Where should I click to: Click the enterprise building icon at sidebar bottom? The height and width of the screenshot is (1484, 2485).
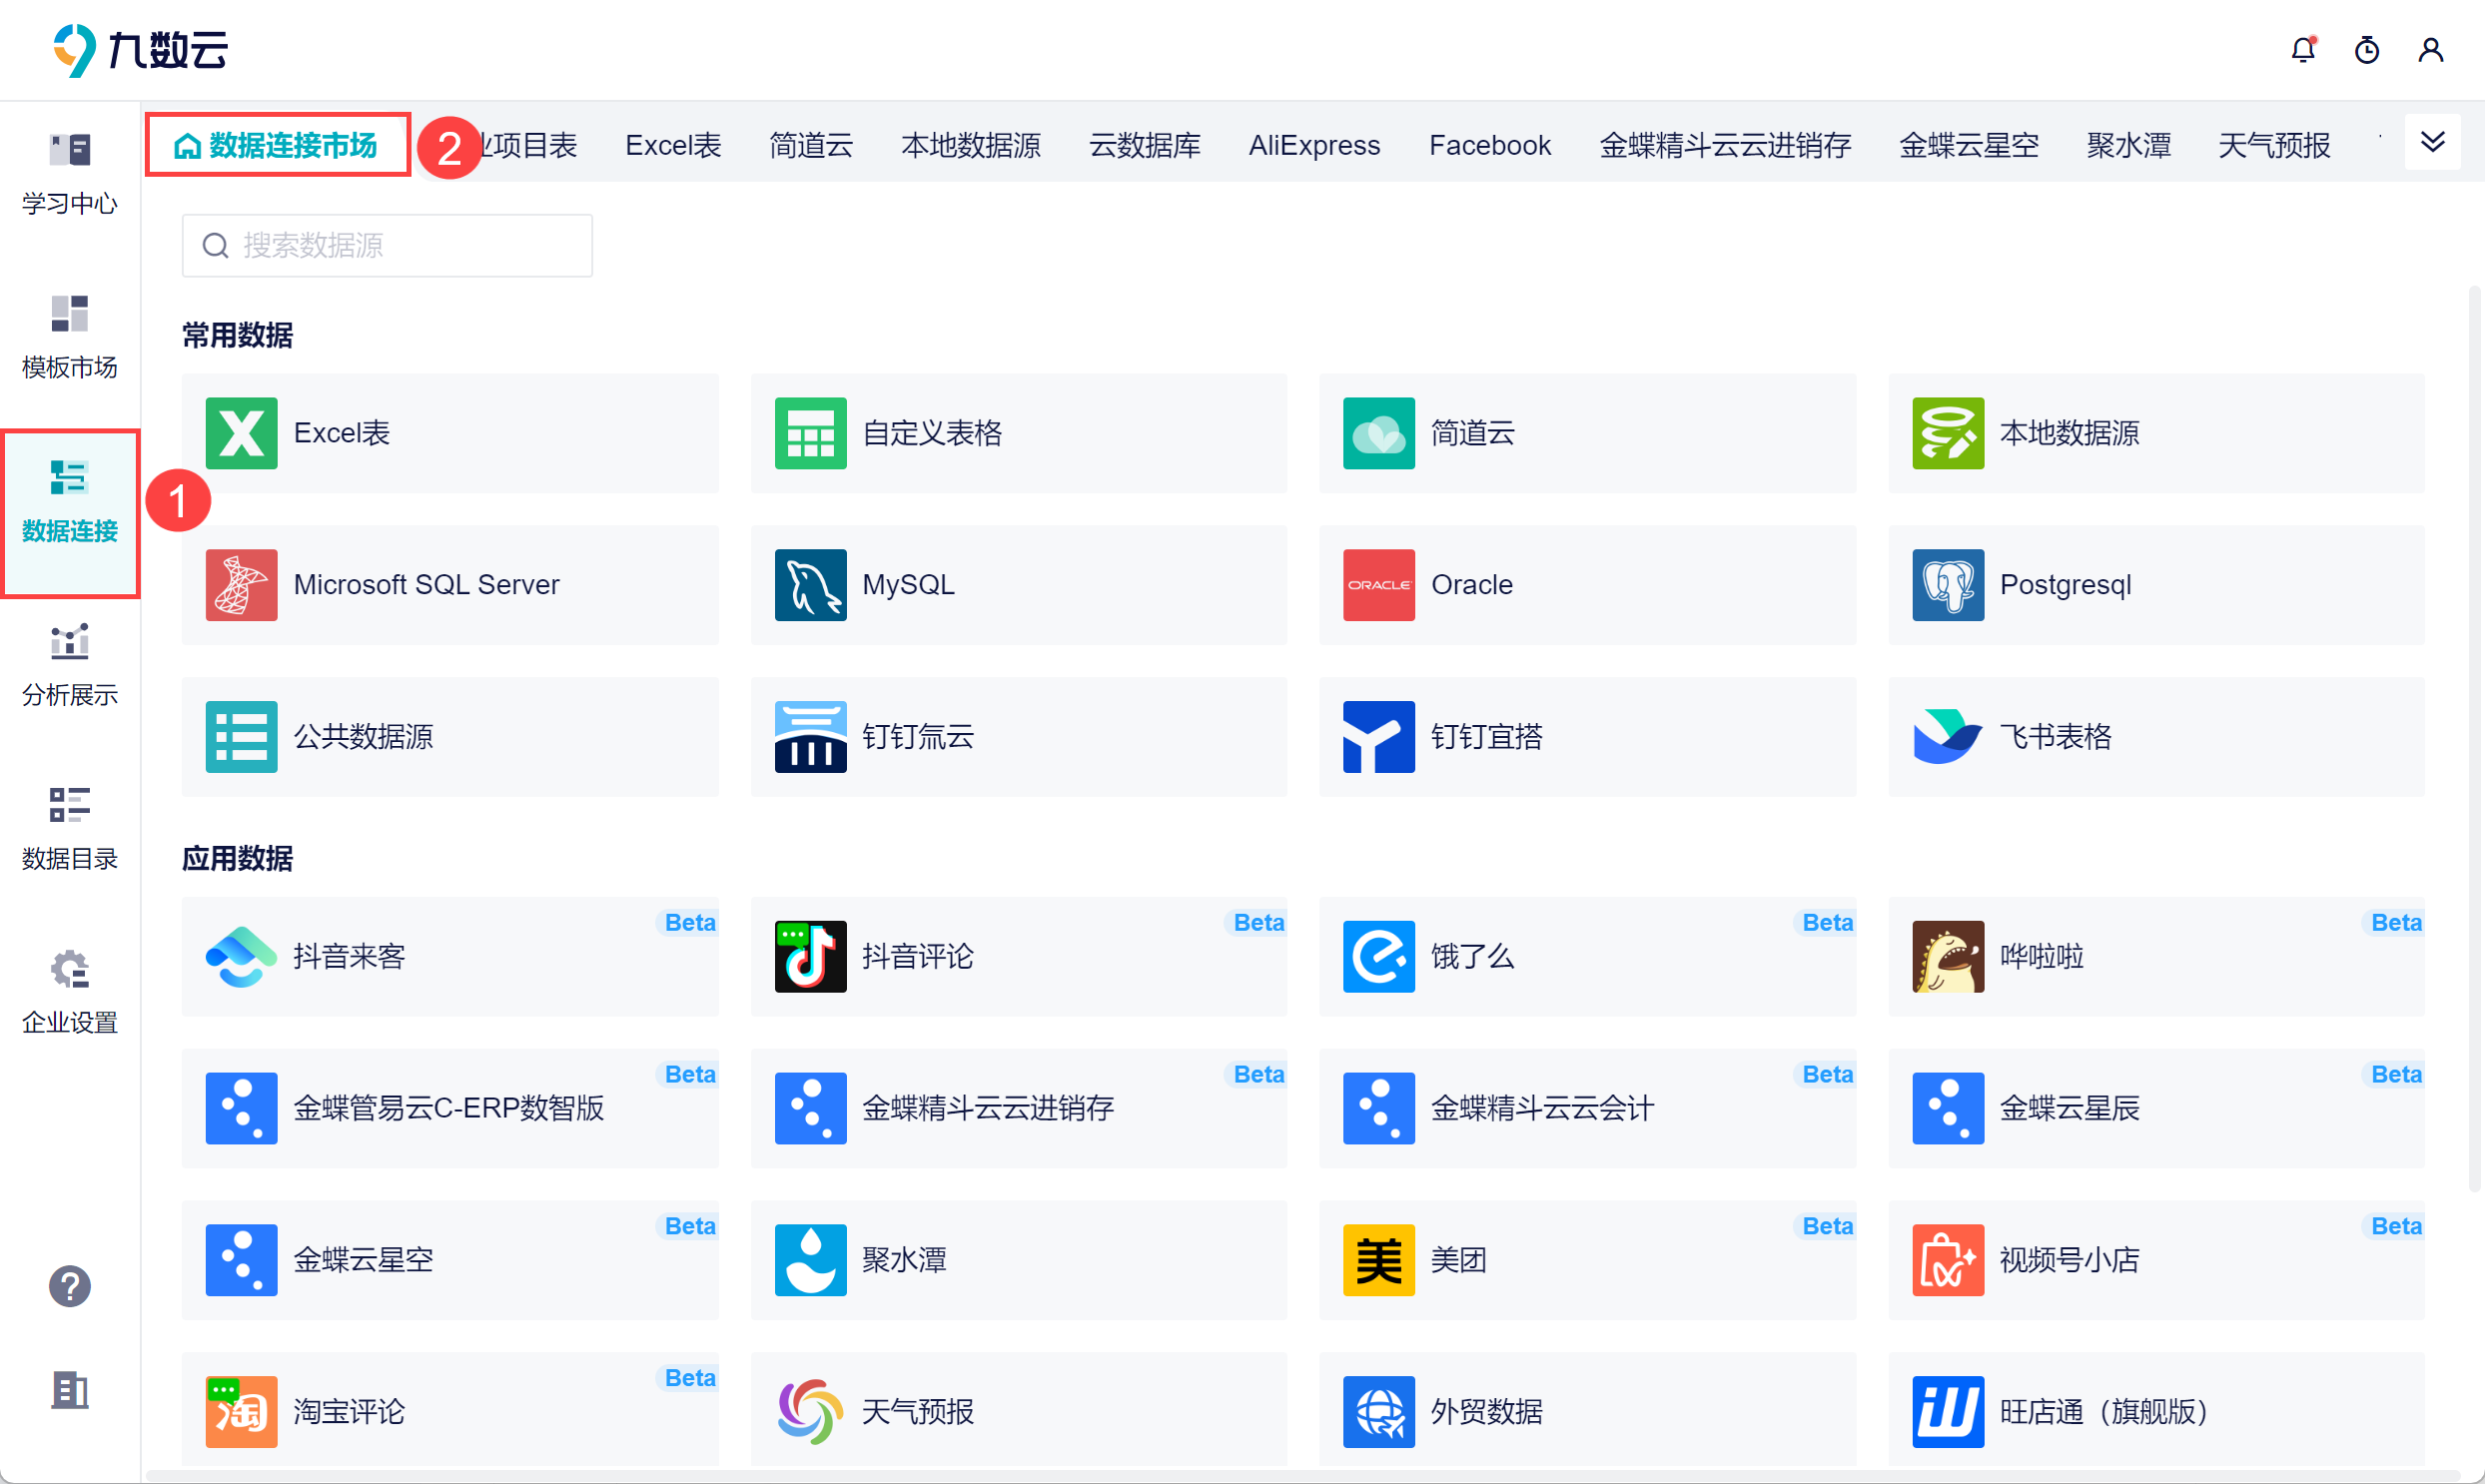point(70,1390)
